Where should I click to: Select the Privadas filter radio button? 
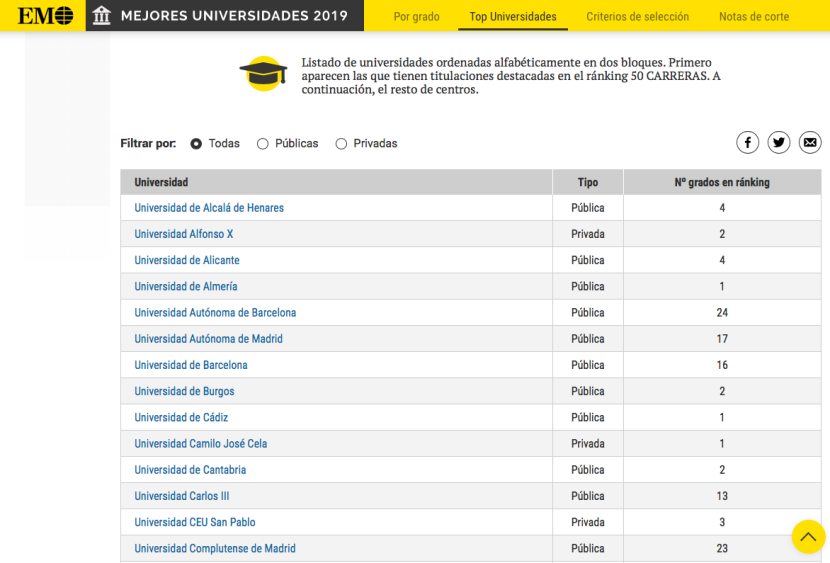point(341,144)
